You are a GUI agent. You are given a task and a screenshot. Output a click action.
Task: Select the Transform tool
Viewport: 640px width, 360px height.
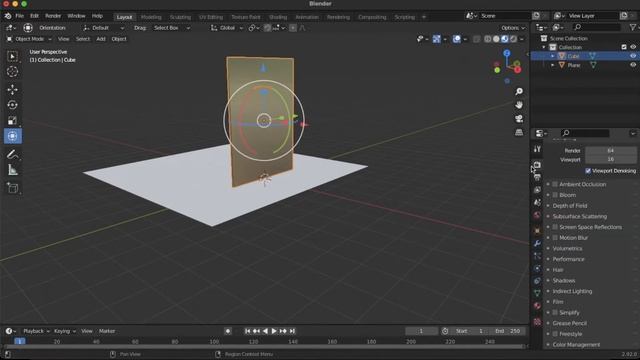point(12,136)
